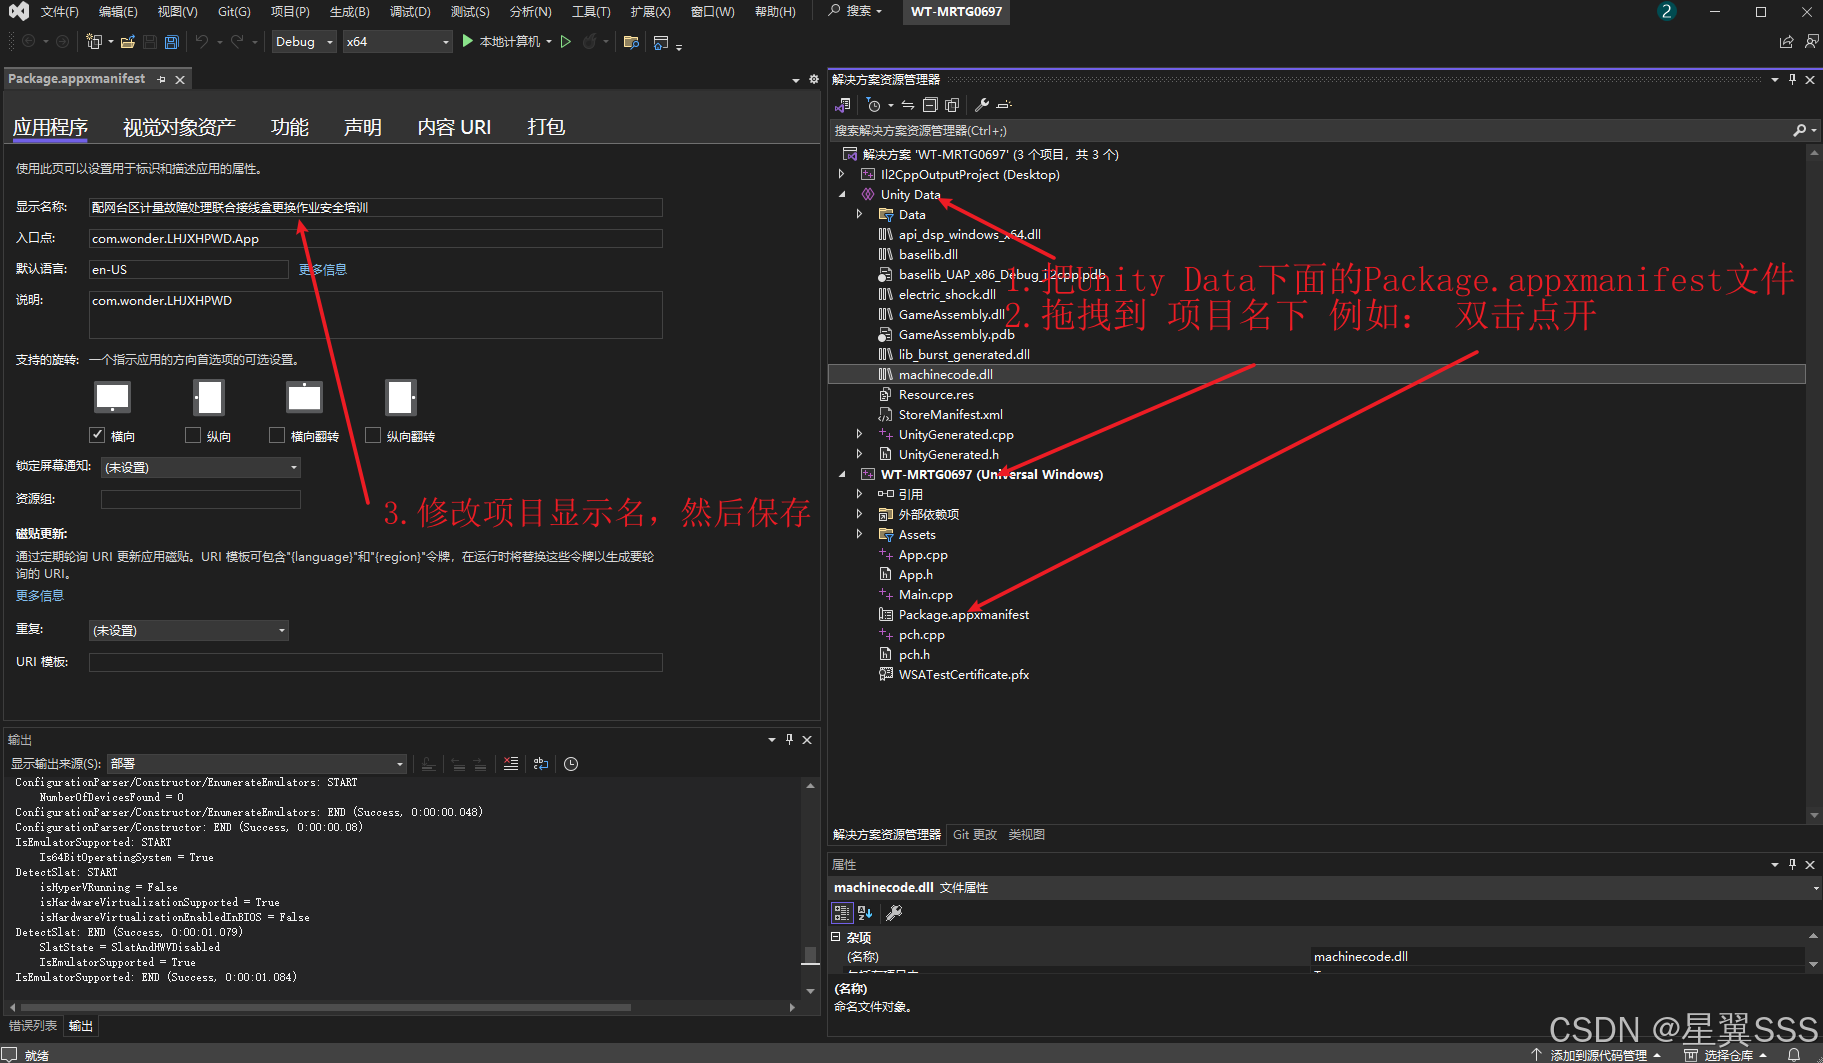Enable the 横向翻转 rotation option
The height and width of the screenshot is (1063, 1823).
click(x=277, y=434)
